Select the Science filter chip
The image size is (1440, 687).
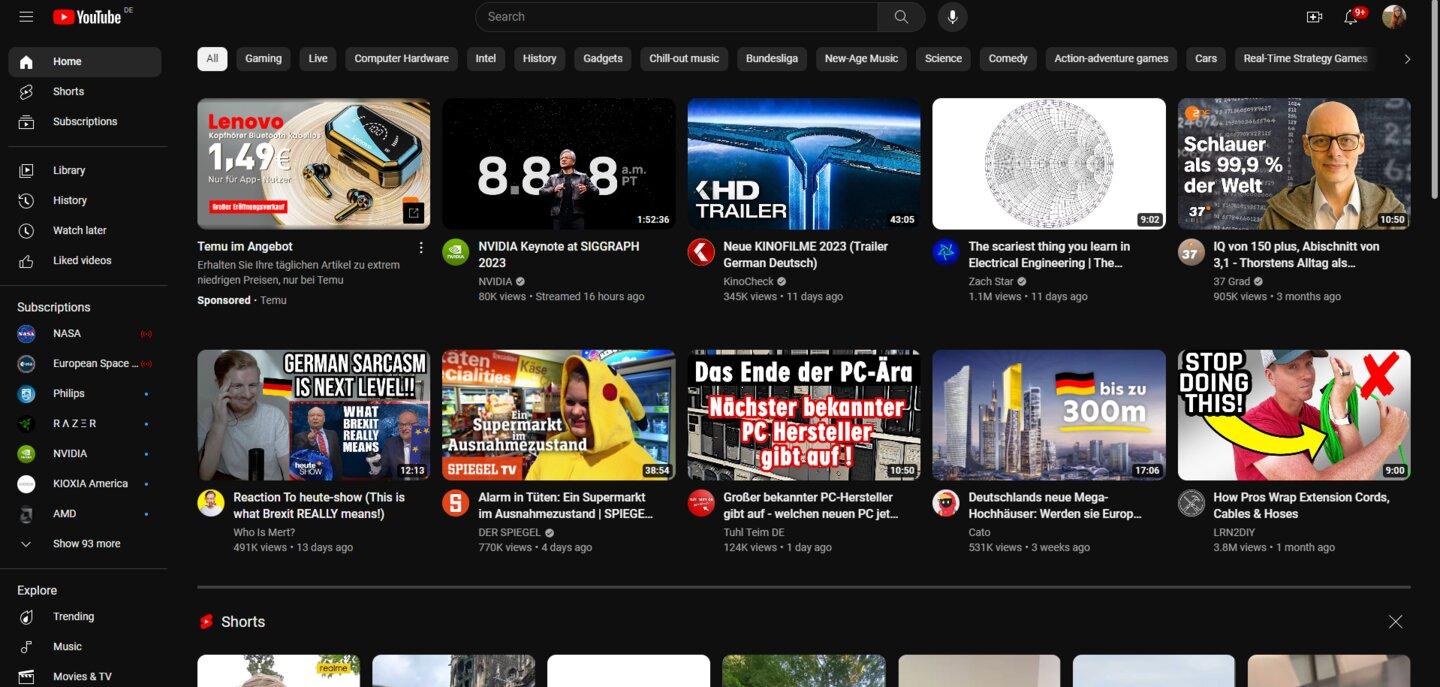click(943, 59)
